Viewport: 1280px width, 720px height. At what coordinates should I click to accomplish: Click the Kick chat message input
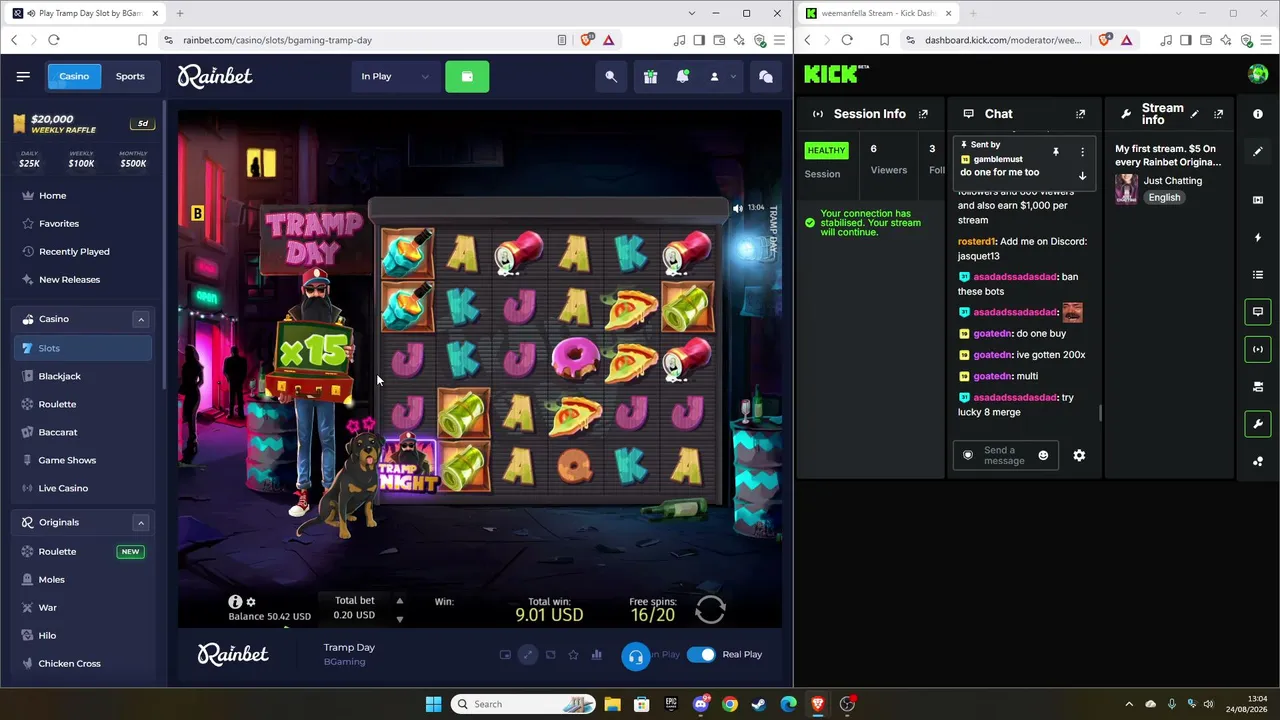pyautogui.click(x=1005, y=455)
